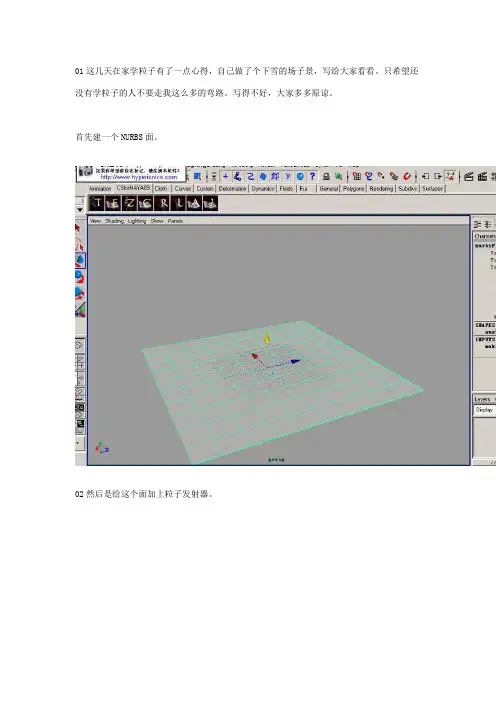
Task: Open the View panel menu
Action: [x=95, y=221]
